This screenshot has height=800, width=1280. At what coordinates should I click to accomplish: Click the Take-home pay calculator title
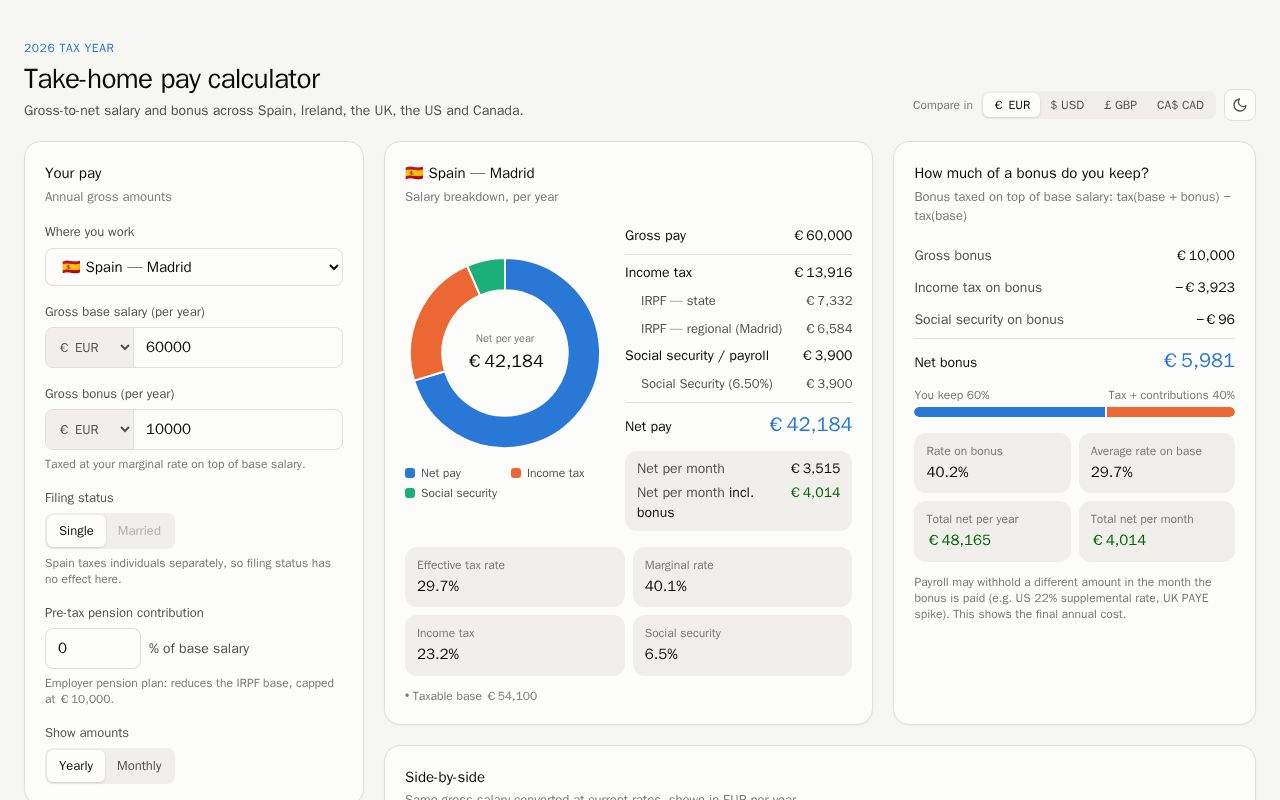pos(172,79)
